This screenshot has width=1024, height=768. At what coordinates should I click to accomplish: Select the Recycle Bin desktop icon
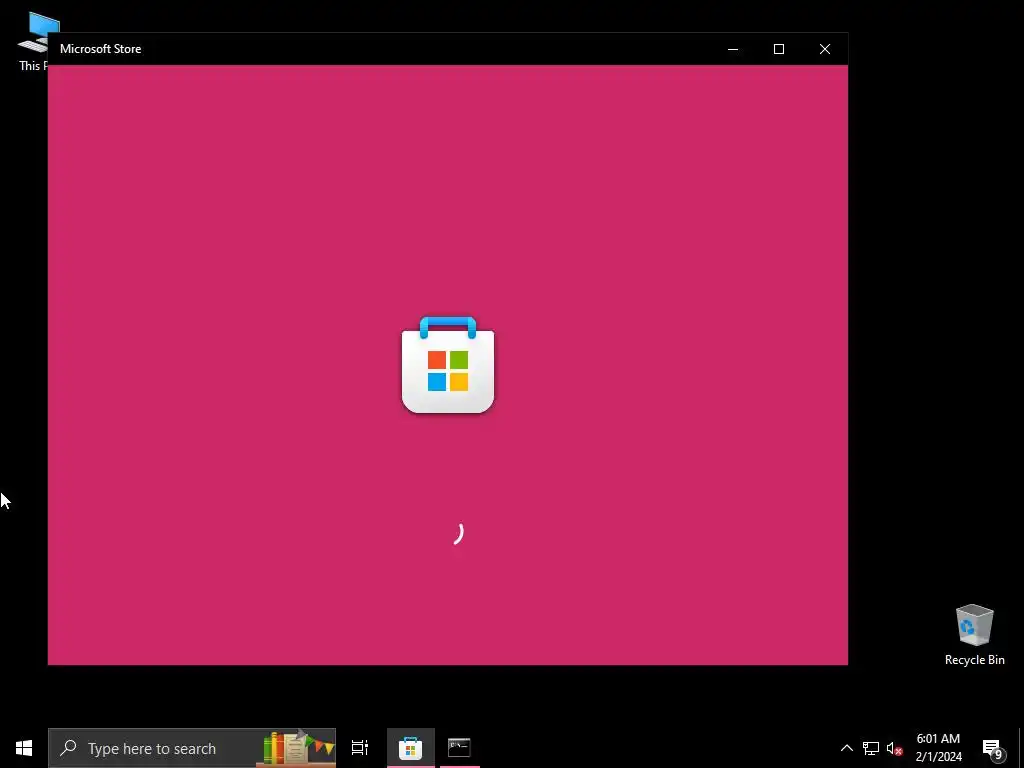974,635
